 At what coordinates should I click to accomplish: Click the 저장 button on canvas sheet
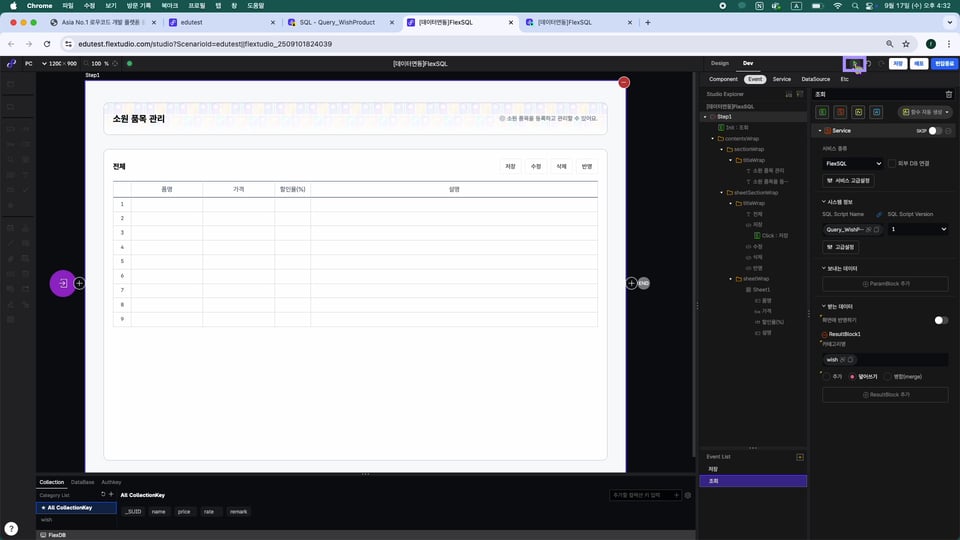510,167
